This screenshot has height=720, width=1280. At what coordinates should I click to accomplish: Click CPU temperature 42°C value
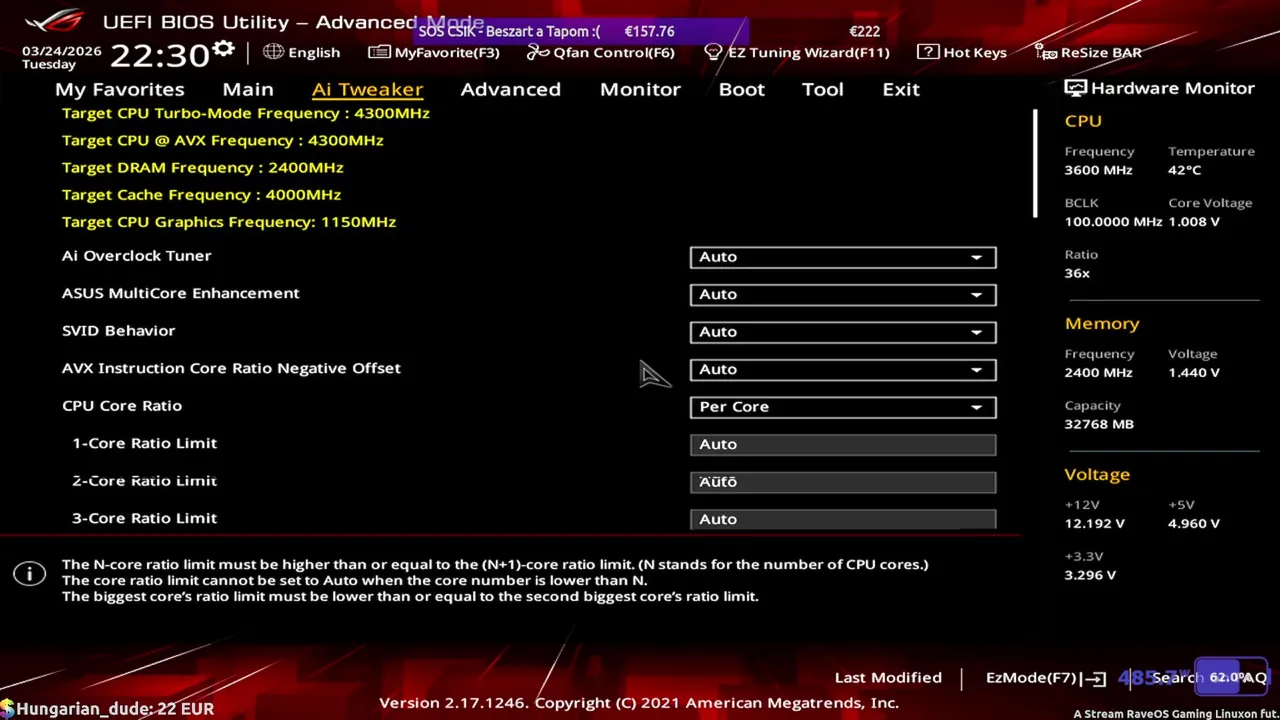[x=1184, y=170]
